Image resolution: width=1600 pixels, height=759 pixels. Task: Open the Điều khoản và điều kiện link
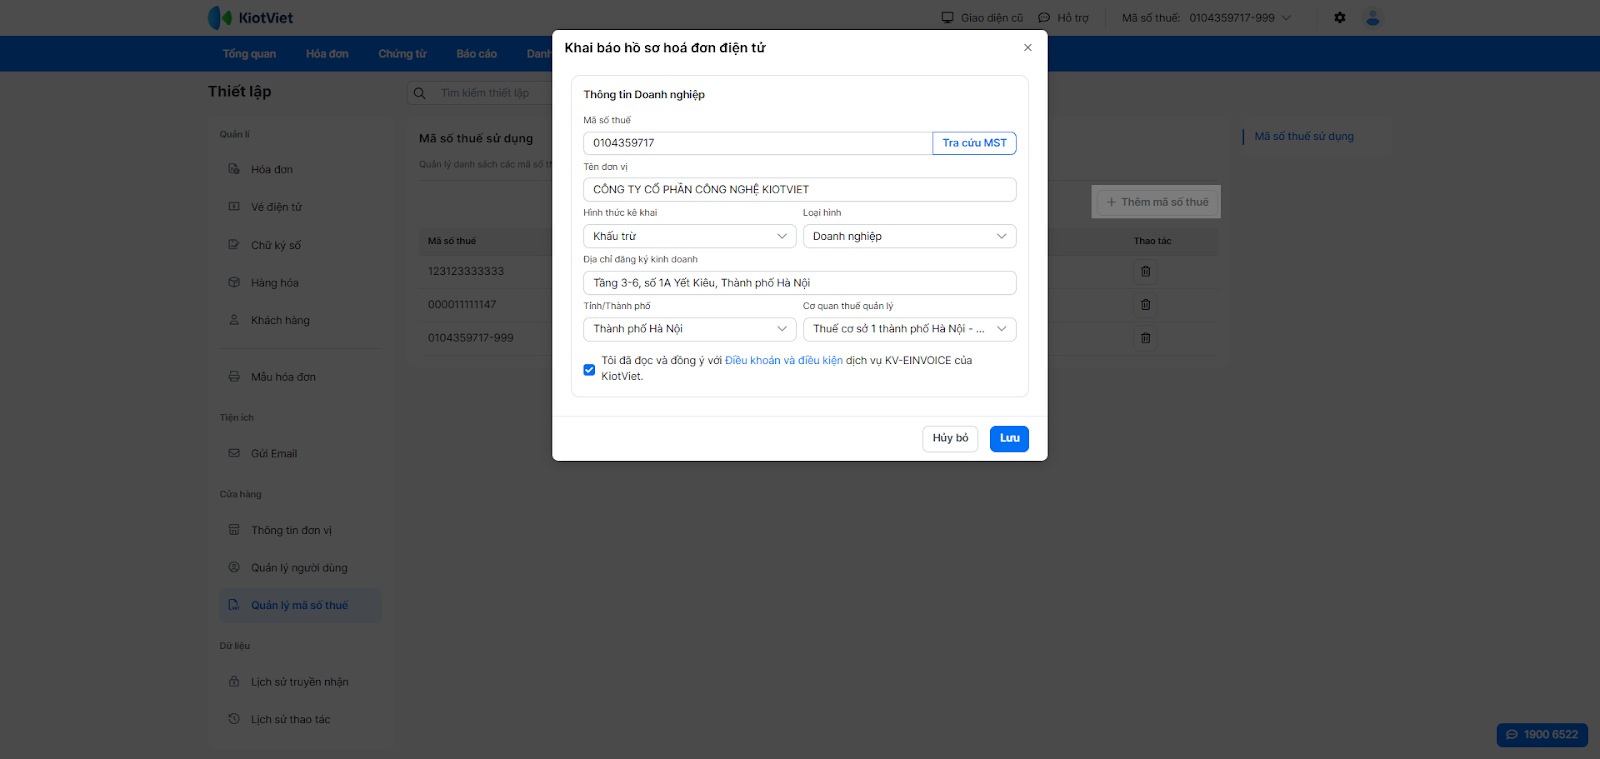coord(783,361)
